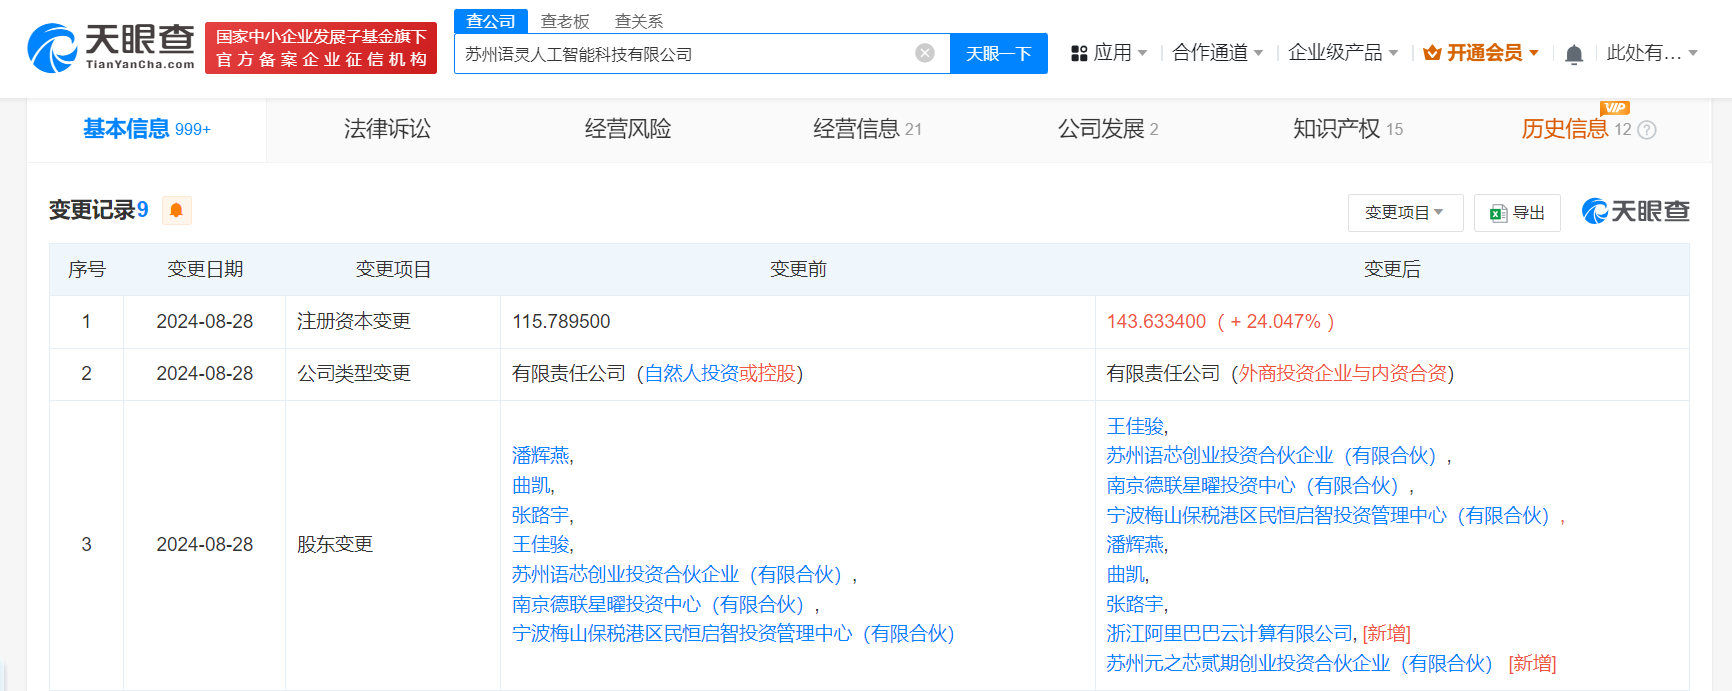Open the 法律诉讼 tab

387,129
